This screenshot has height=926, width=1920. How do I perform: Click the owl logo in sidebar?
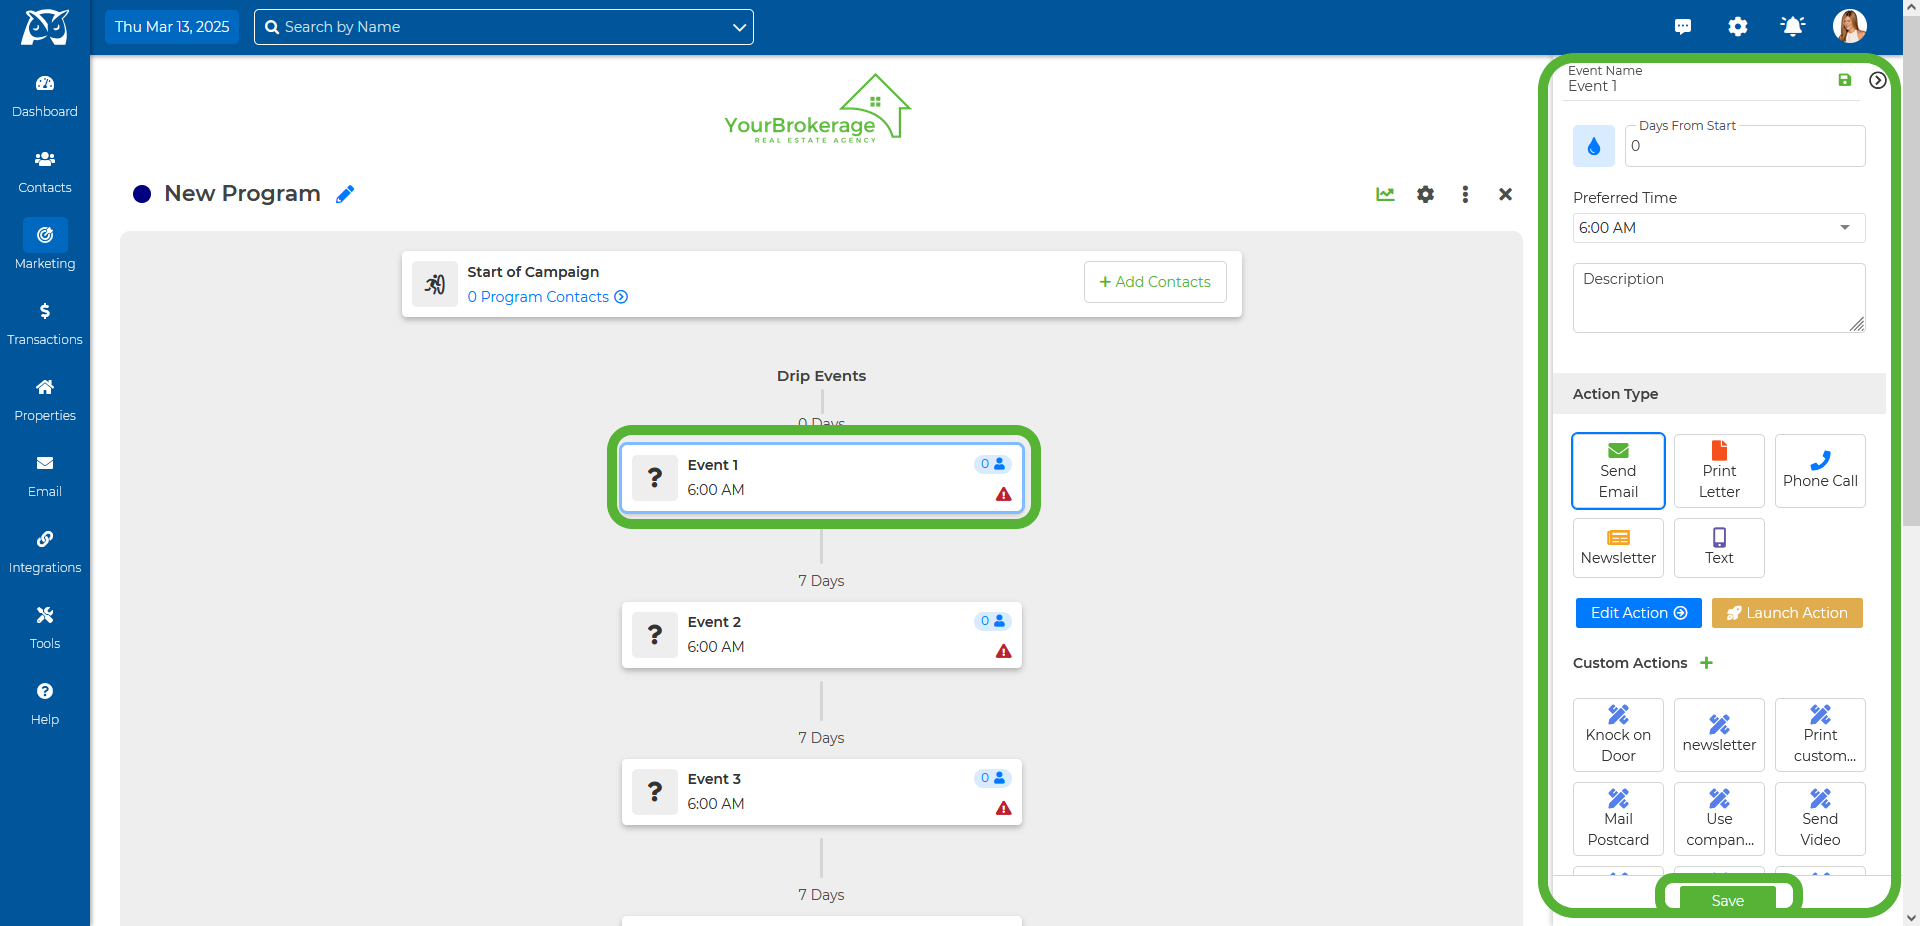(45, 27)
